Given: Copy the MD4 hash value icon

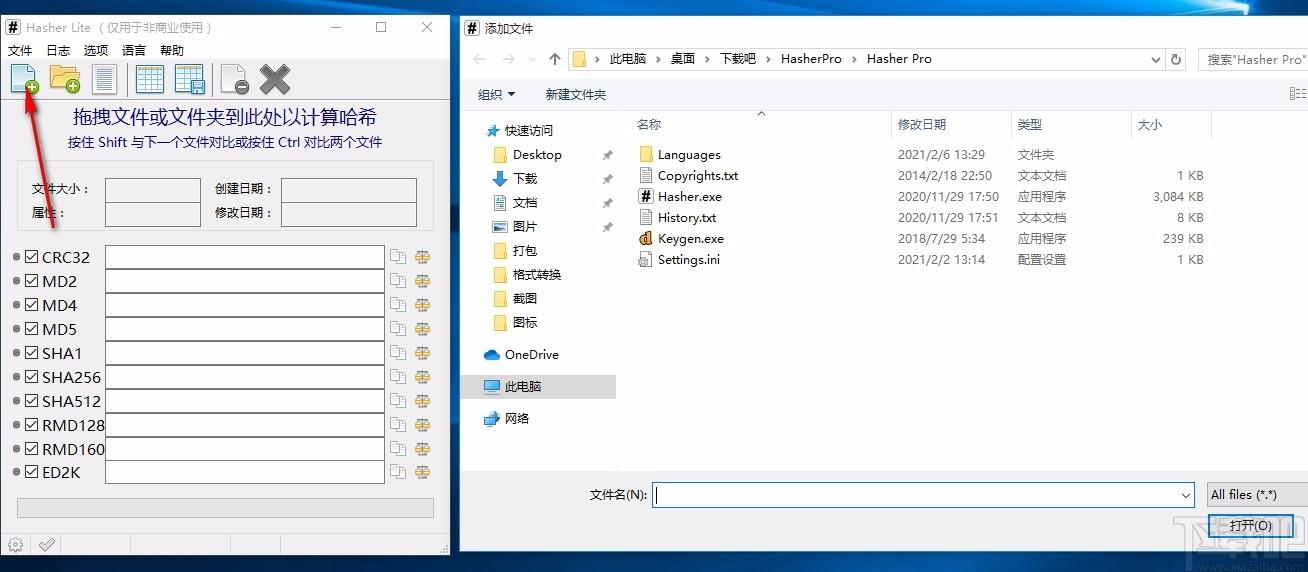Looking at the screenshot, I should 398,305.
